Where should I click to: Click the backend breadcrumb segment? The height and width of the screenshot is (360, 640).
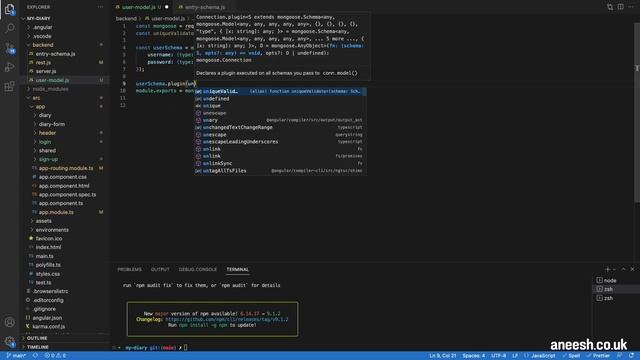pos(126,18)
